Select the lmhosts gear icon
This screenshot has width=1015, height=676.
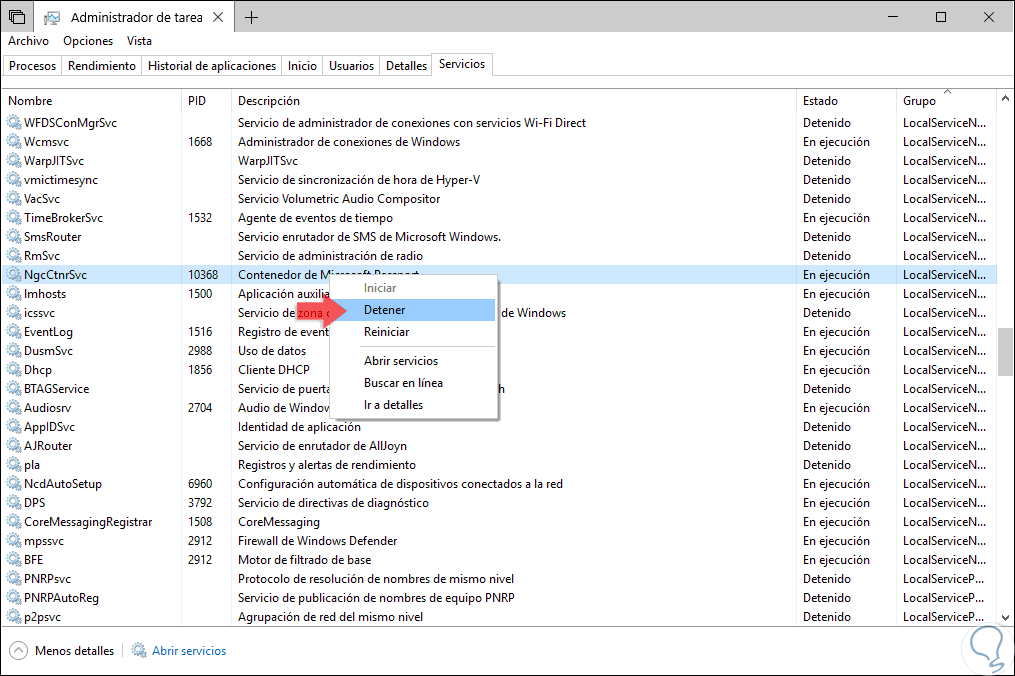click(x=14, y=293)
